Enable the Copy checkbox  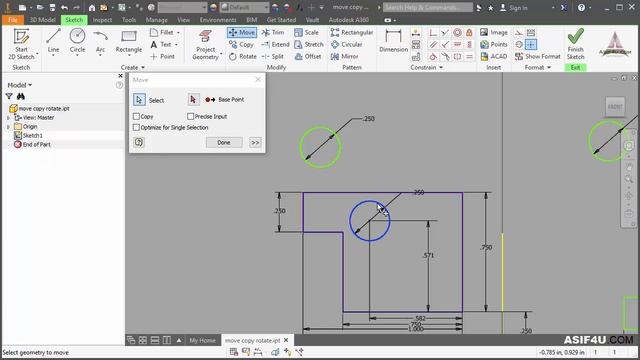point(137,116)
